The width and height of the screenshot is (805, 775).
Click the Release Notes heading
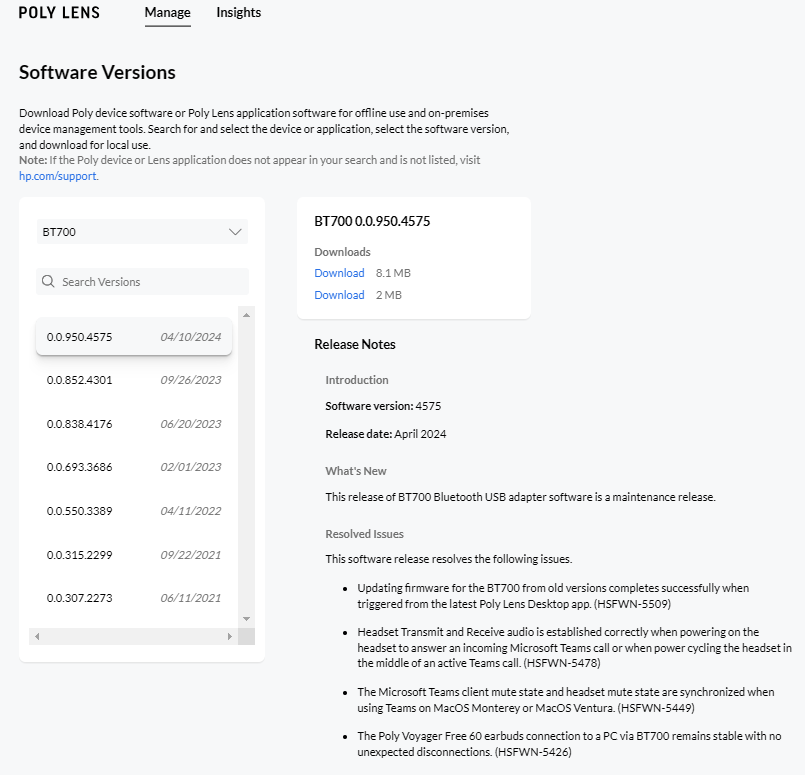tap(355, 344)
